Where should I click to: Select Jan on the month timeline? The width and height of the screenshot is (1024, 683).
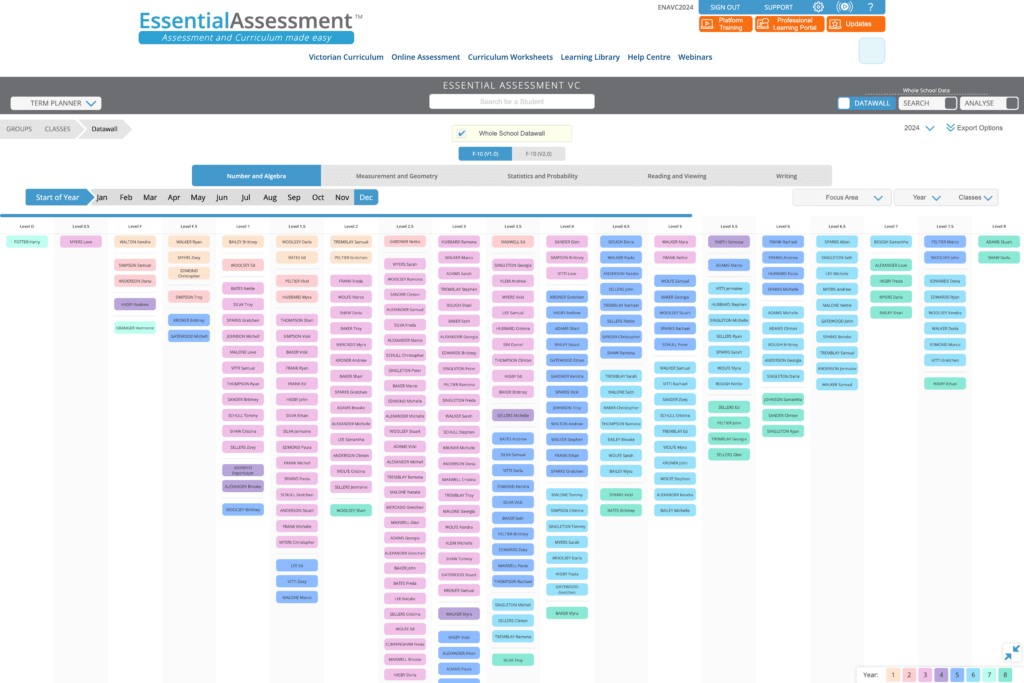click(102, 197)
